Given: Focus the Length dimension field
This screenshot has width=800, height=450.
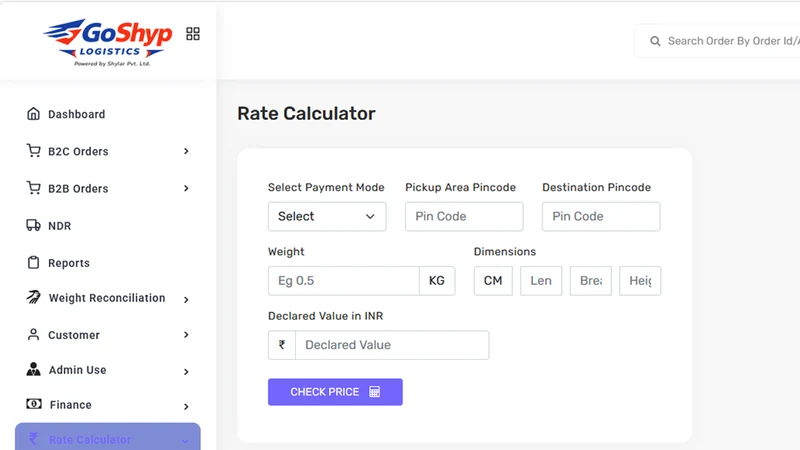Looking at the screenshot, I should (x=541, y=281).
